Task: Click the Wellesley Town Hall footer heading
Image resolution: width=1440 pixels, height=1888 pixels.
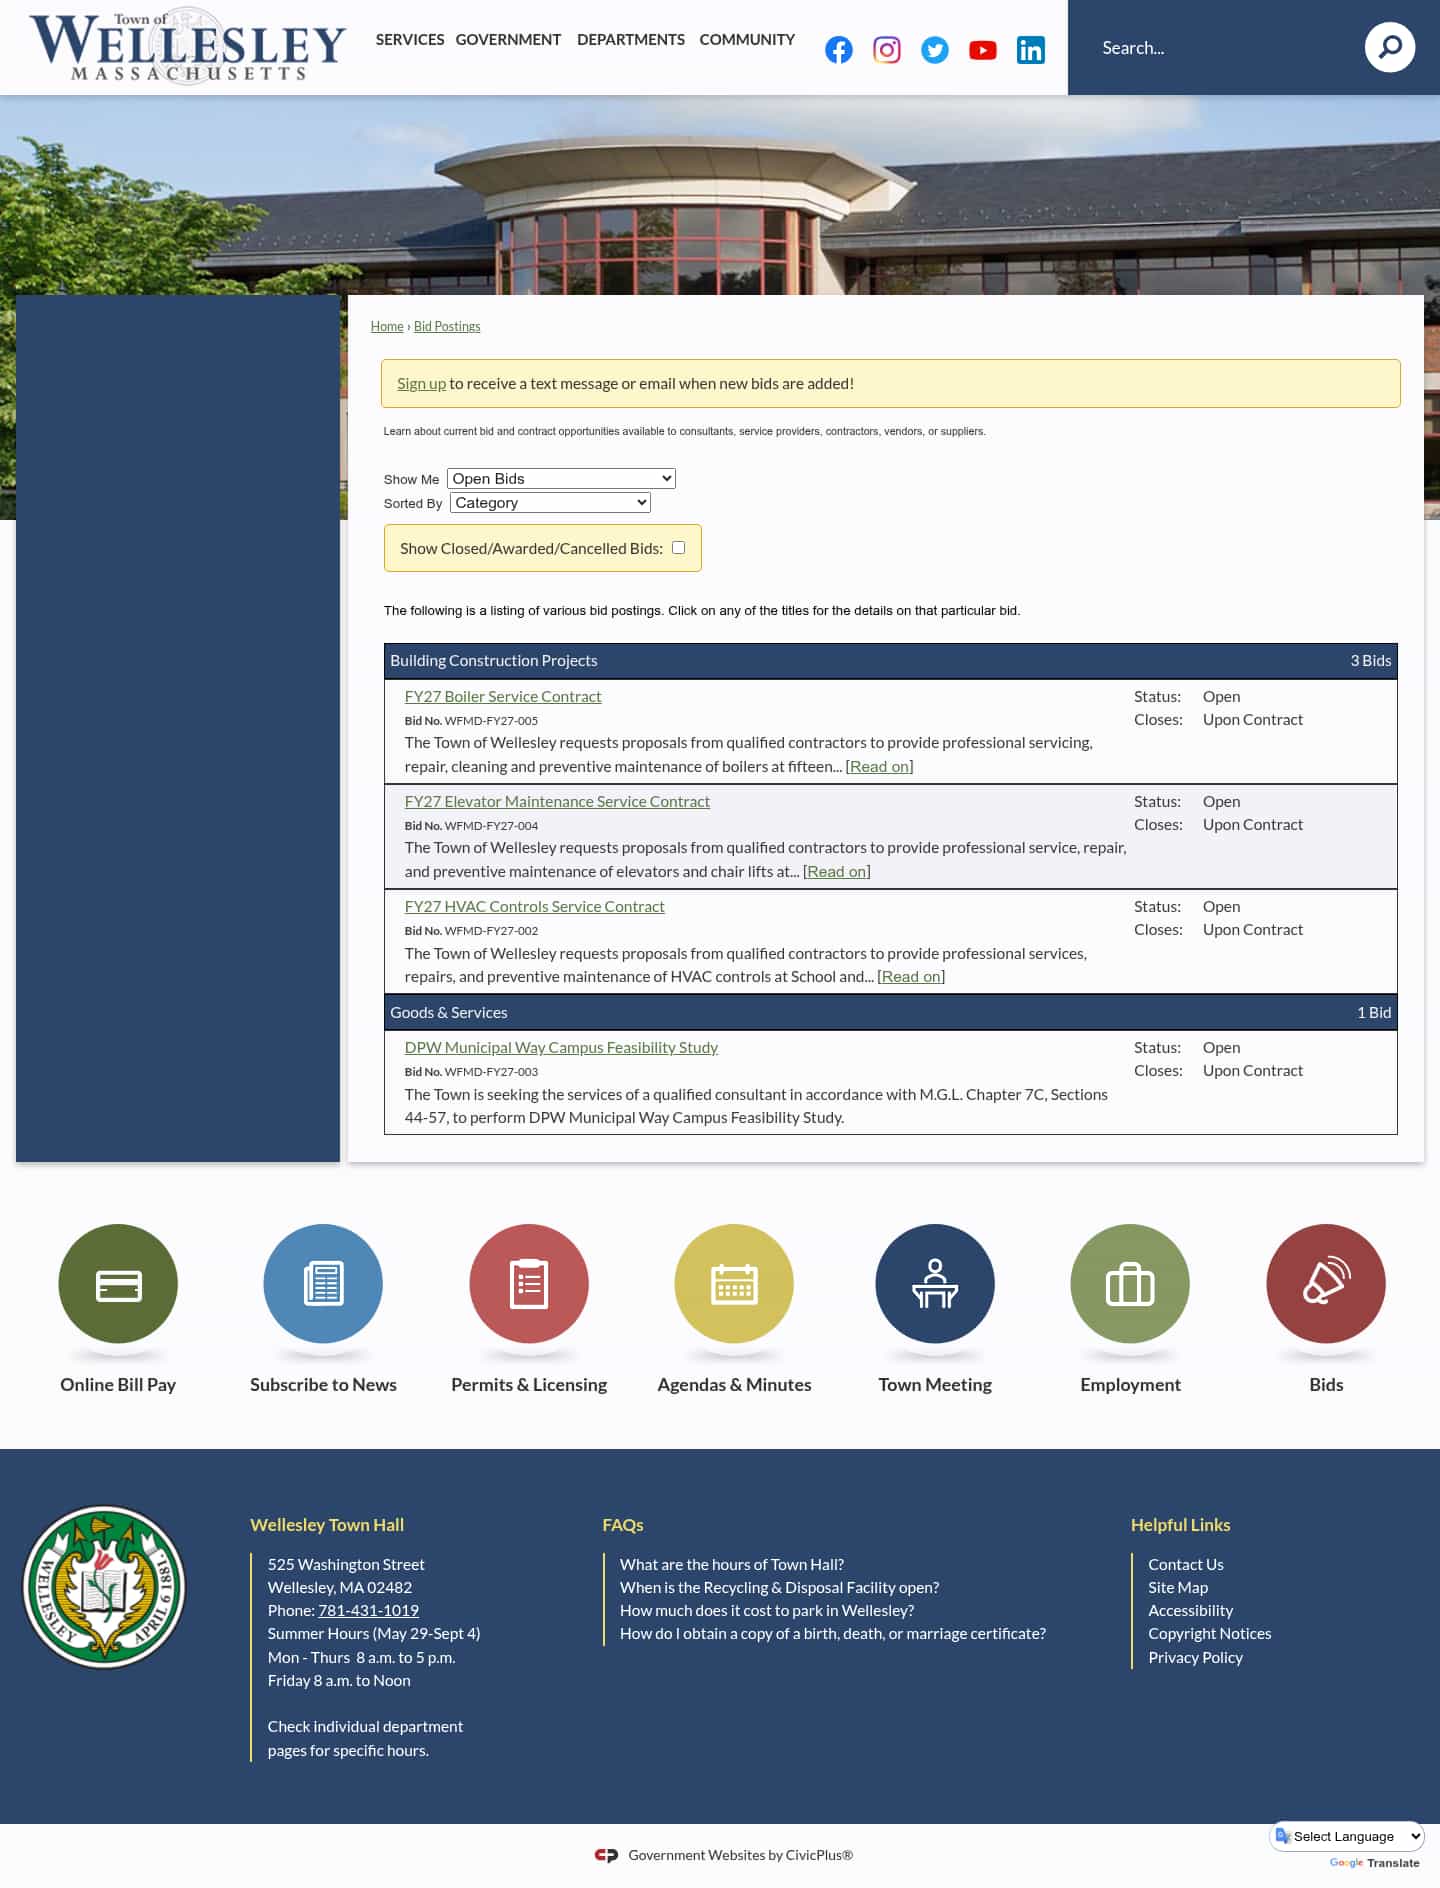Action: 327,1525
